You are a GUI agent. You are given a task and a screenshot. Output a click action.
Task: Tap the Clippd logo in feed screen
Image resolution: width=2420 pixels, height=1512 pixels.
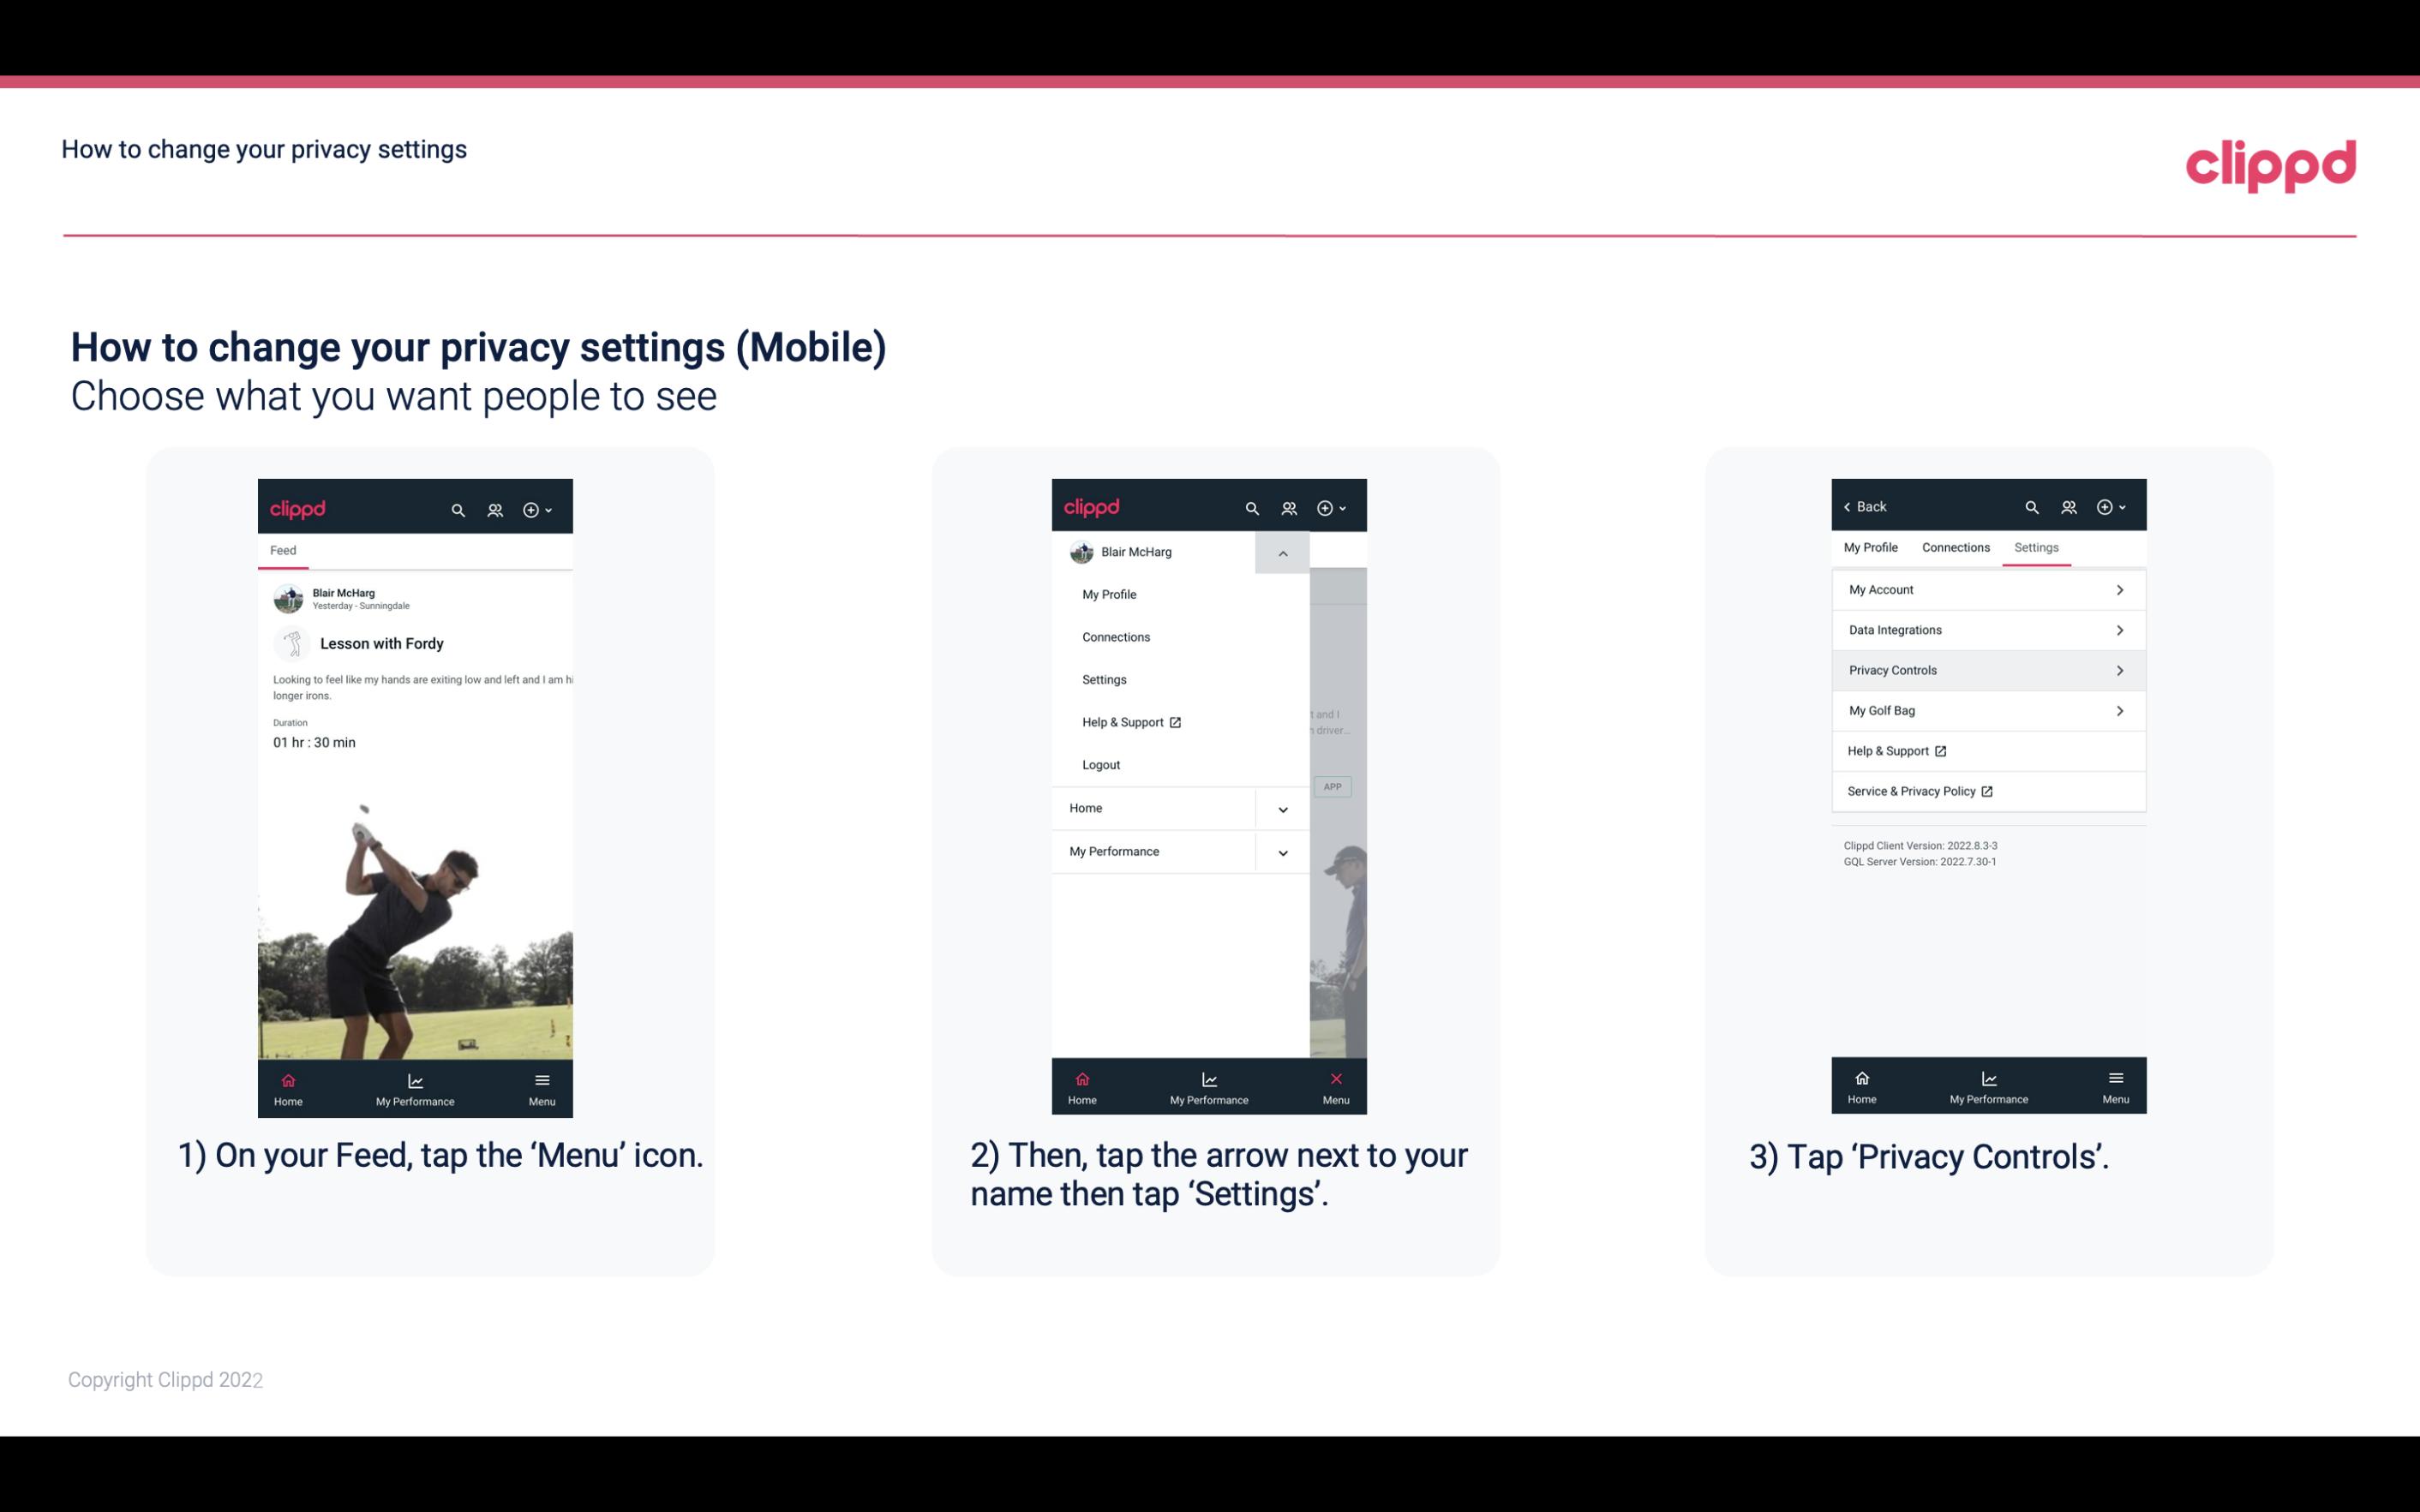(x=298, y=507)
